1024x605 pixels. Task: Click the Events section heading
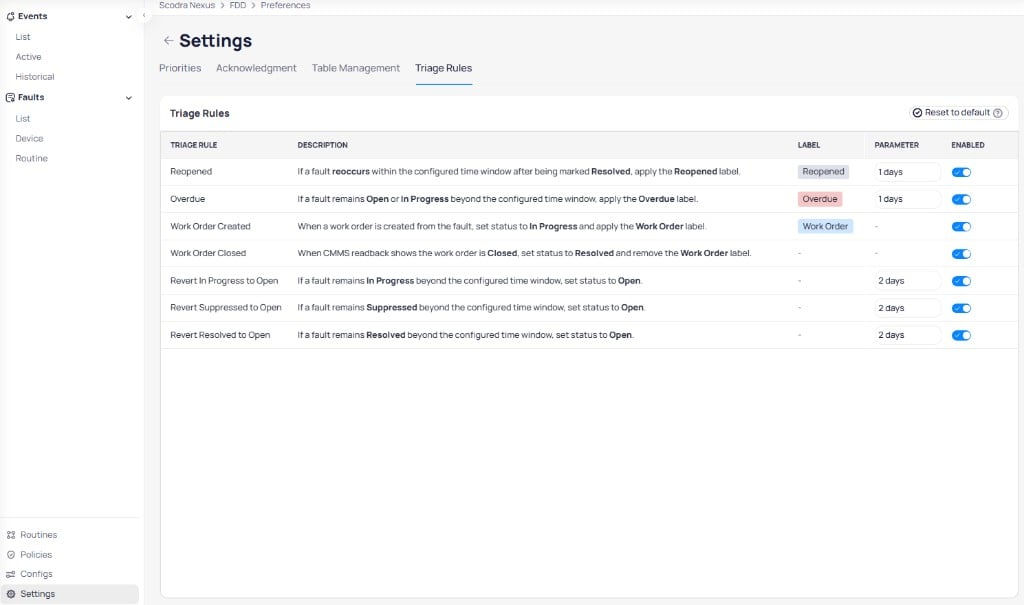tap(33, 16)
